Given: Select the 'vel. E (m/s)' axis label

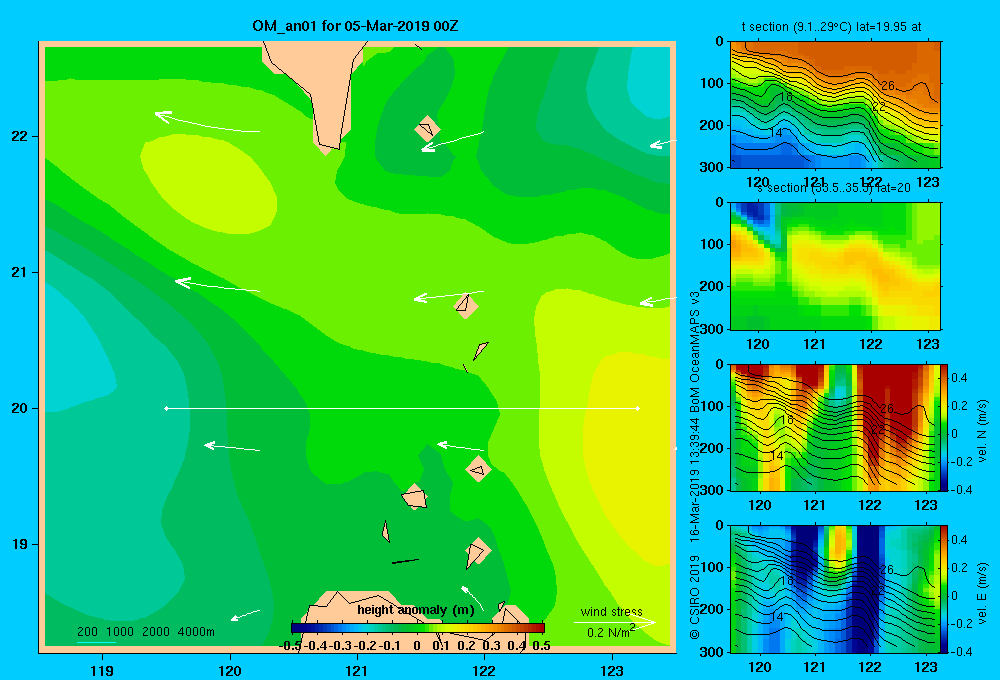Looking at the screenshot, I should tap(982, 593).
